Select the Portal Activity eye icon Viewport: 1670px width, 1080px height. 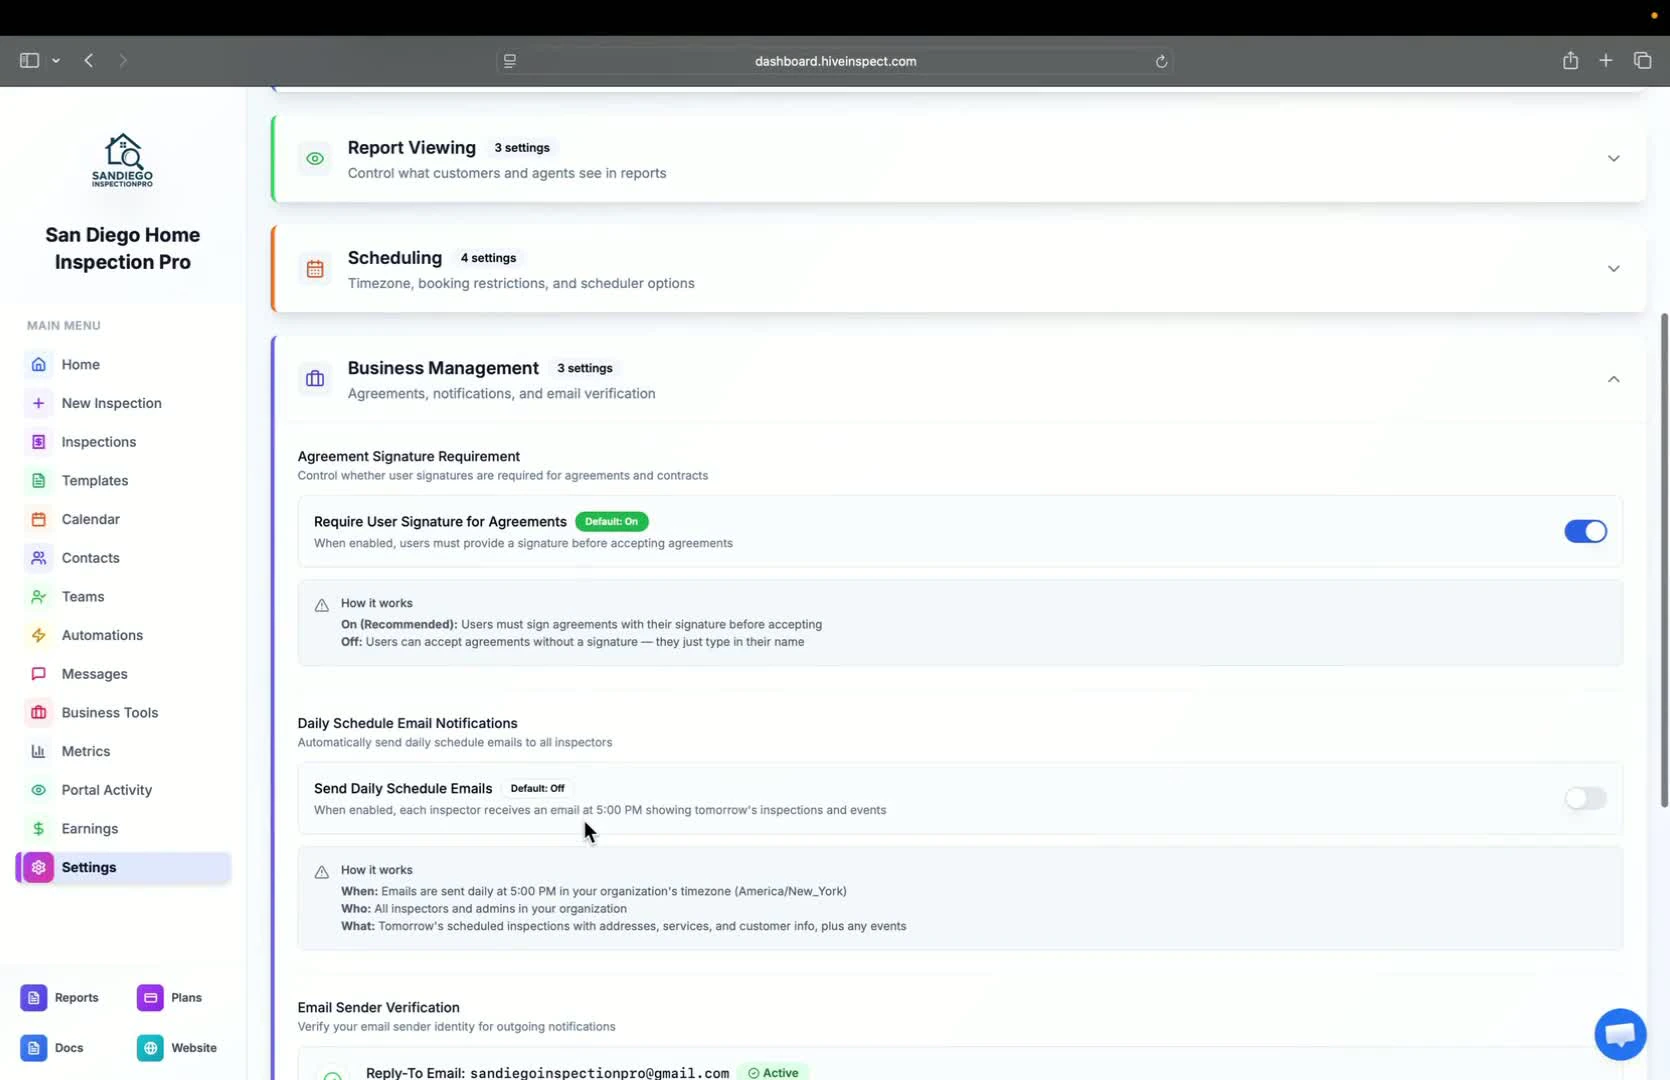pyautogui.click(x=38, y=790)
